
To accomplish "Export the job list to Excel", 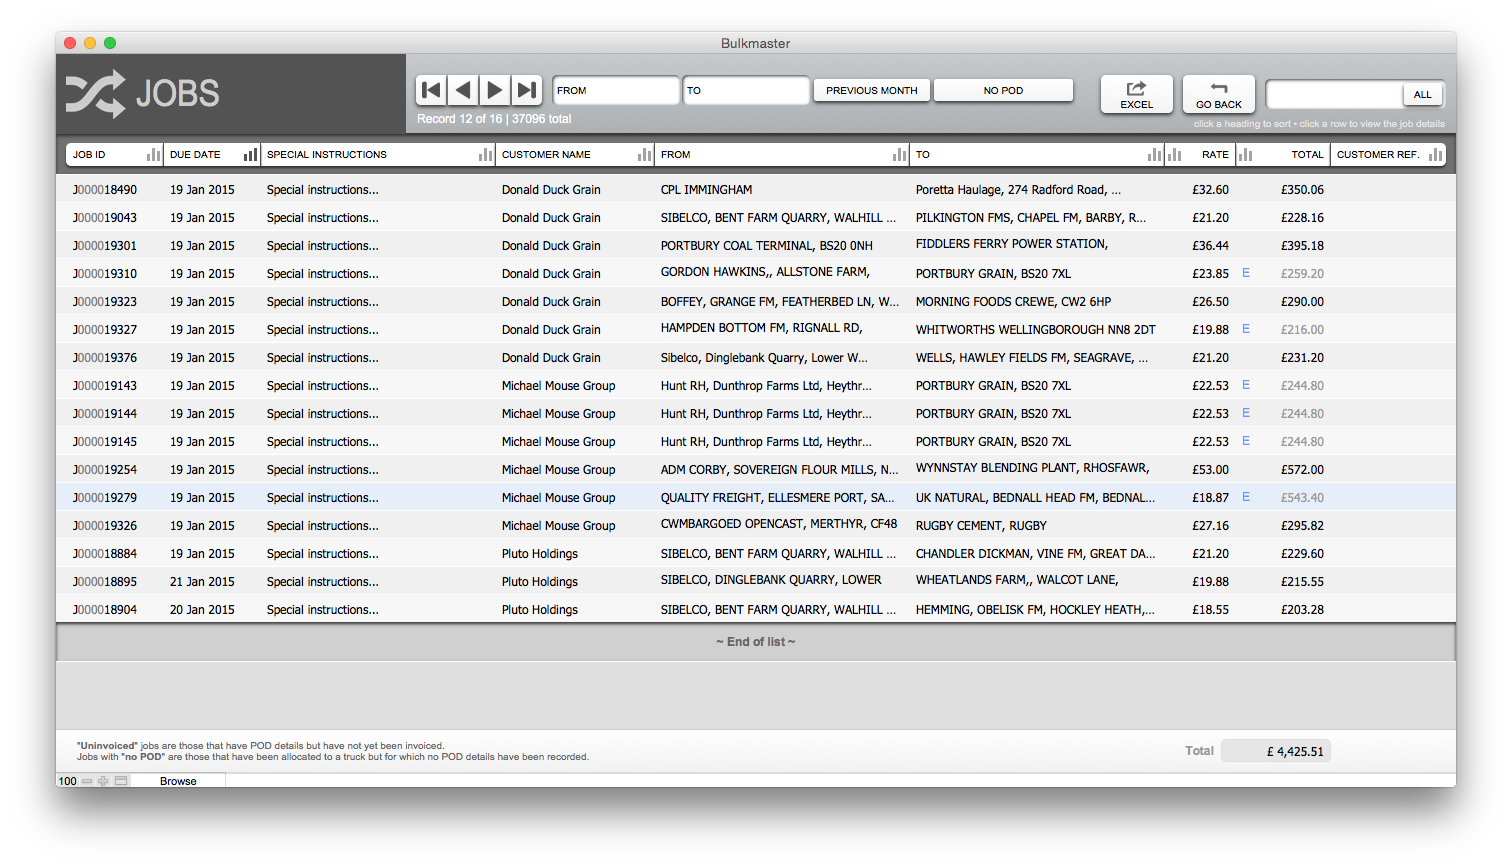I will tap(1137, 94).
